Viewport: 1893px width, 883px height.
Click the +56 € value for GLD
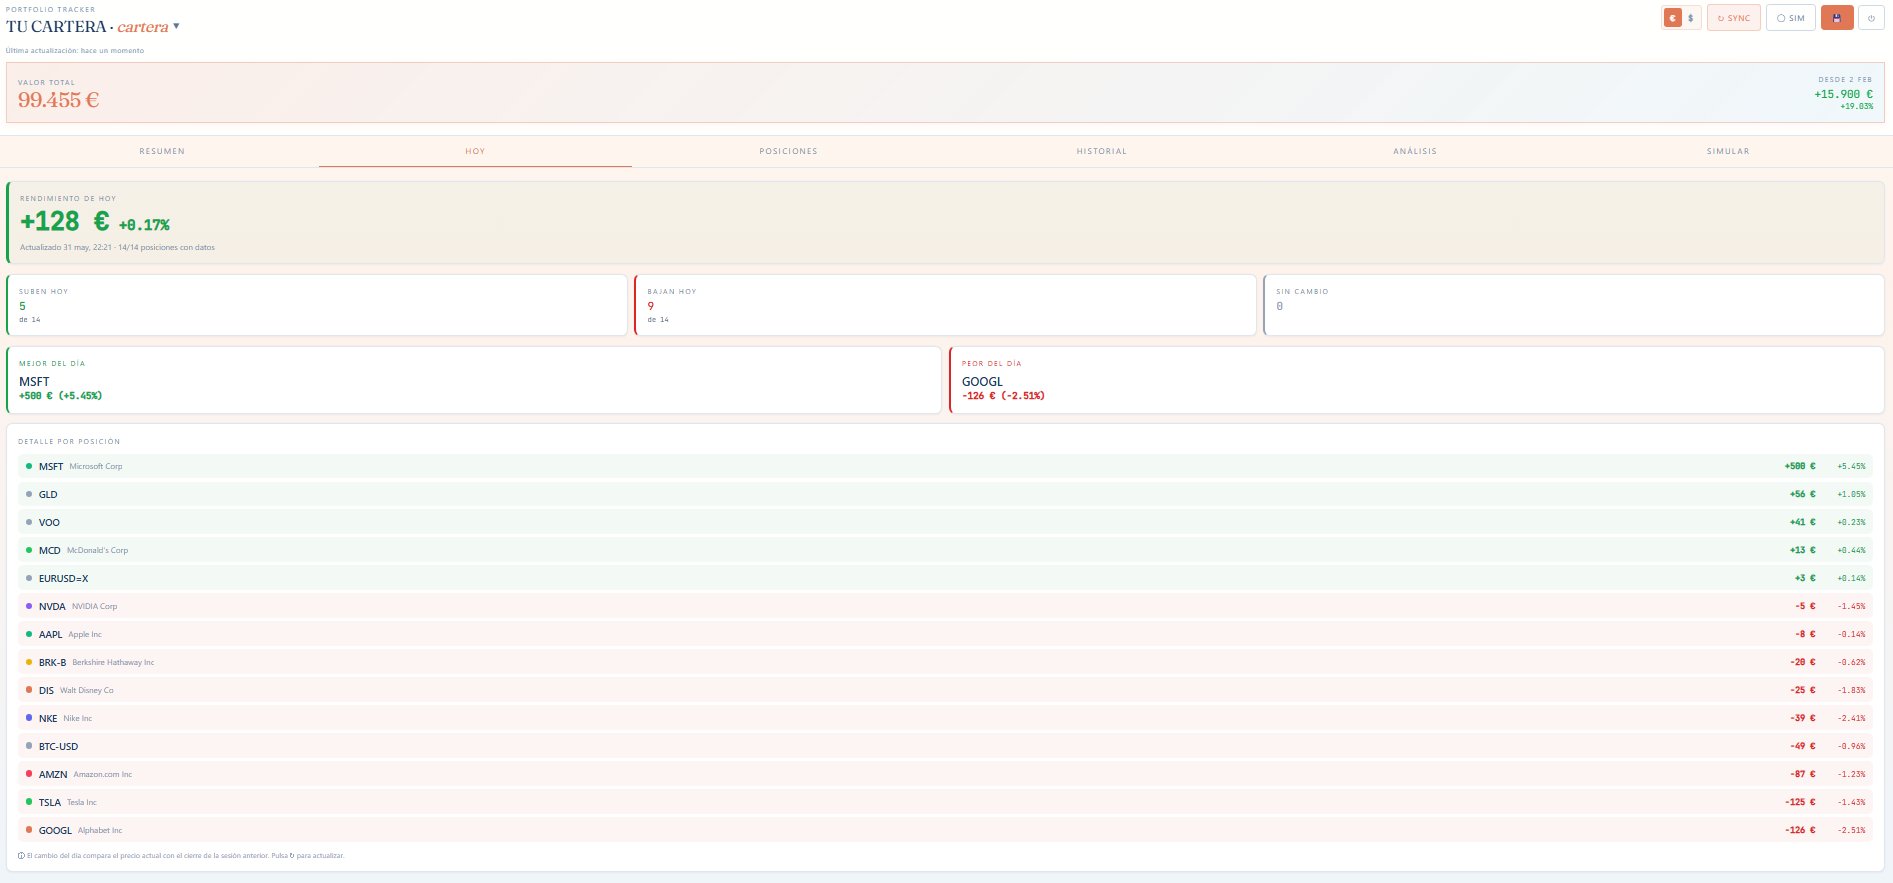click(1802, 494)
